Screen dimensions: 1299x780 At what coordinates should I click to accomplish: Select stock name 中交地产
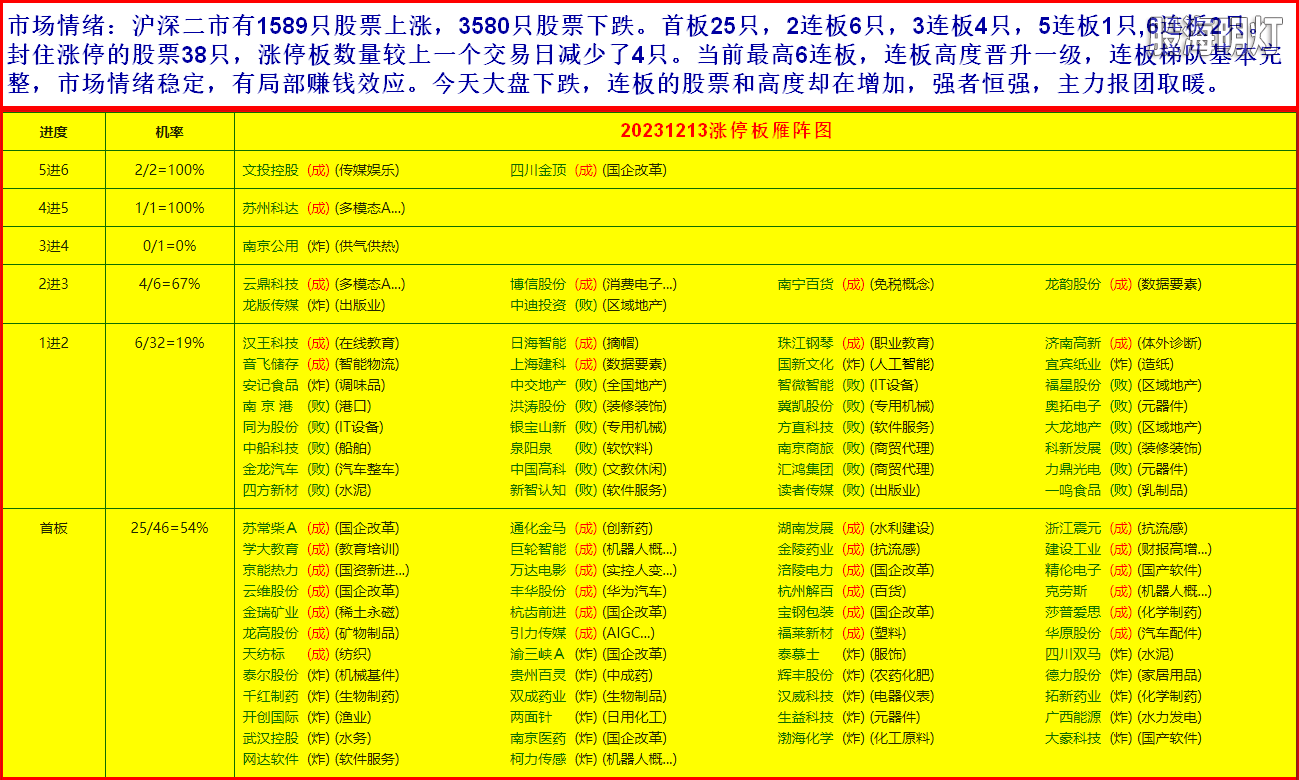click(538, 385)
